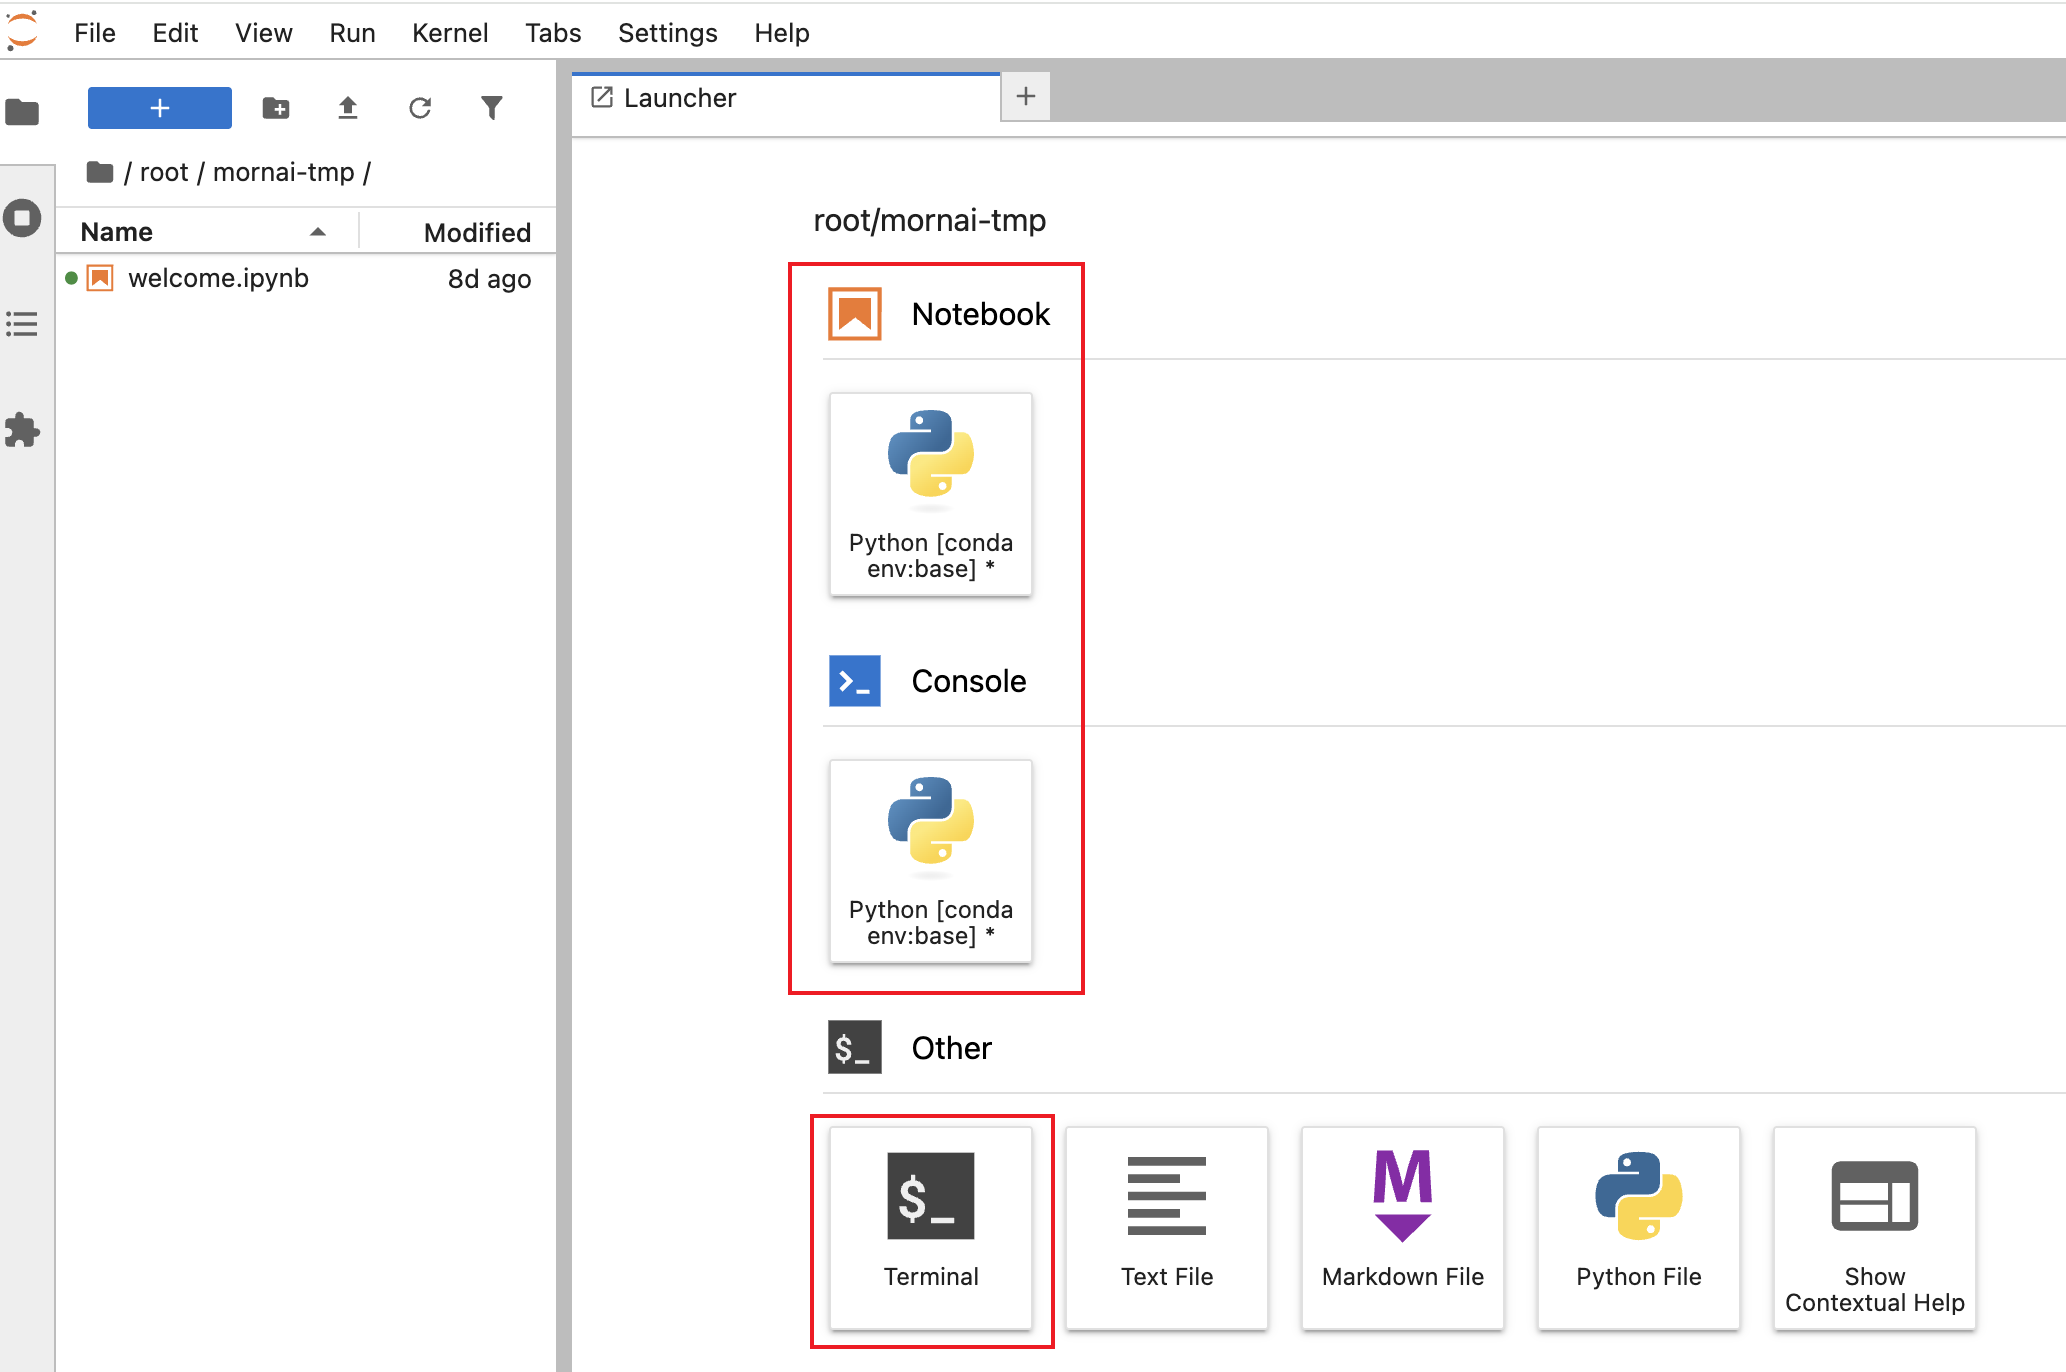
Task: Open Running Terminals and Kernels panel
Action: point(22,218)
